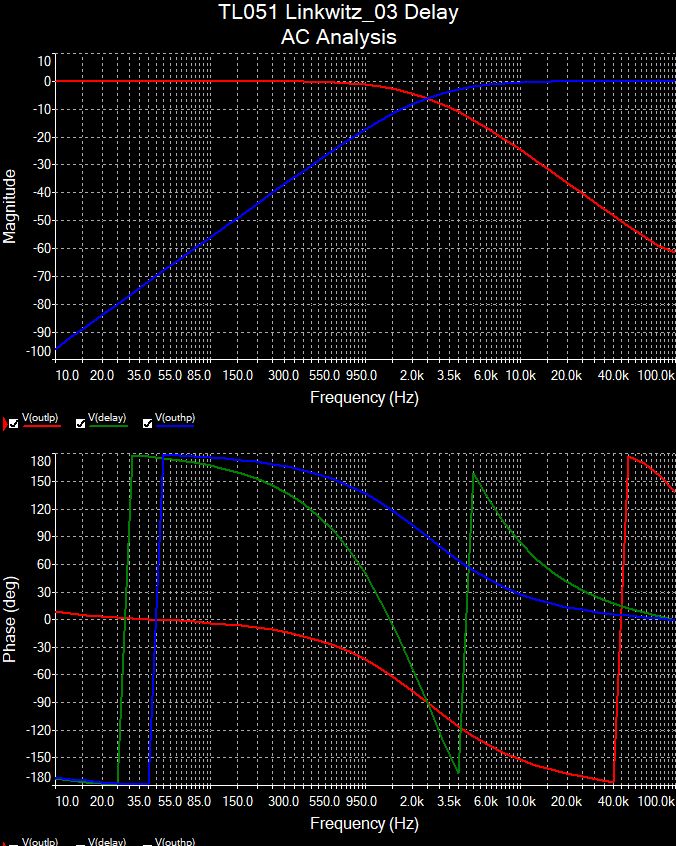Click the 2.0k frequency tick under magnitude plot
This screenshot has width=676, height=846.
(x=412, y=376)
